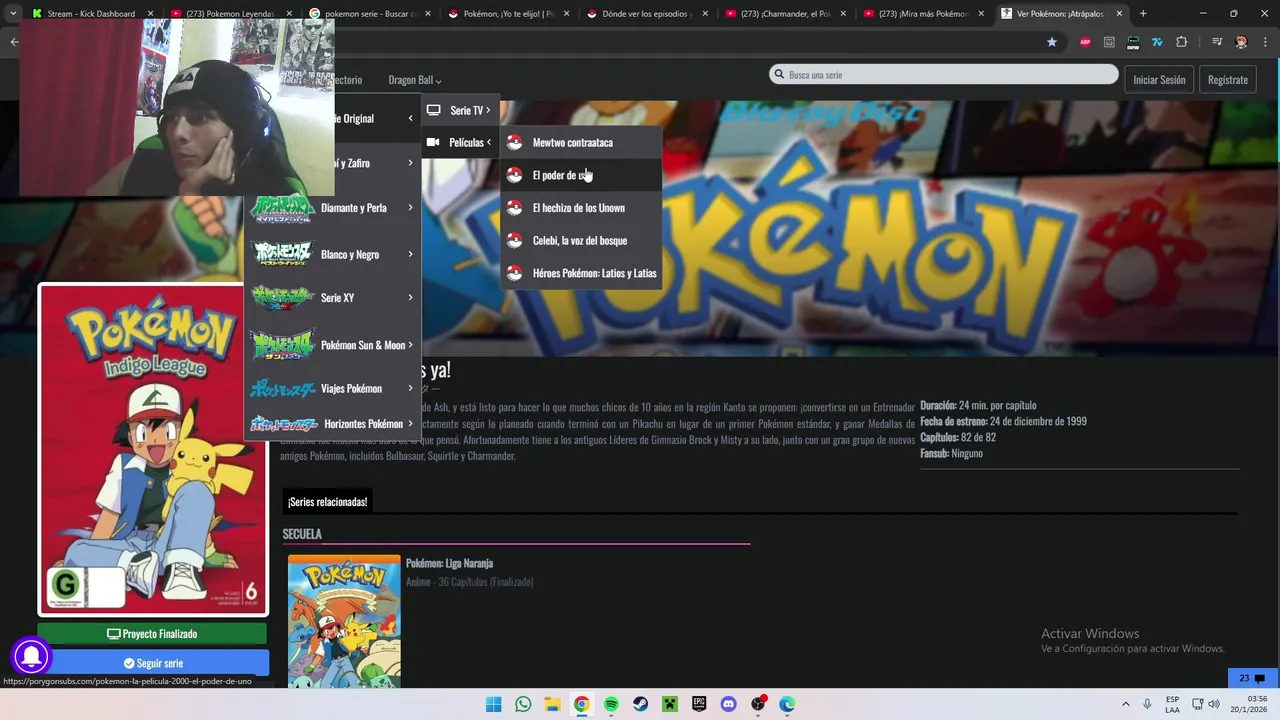Click the Pokéball icon beside El hechizo de los Unown
The height and width of the screenshot is (720, 1280).
point(514,208)
